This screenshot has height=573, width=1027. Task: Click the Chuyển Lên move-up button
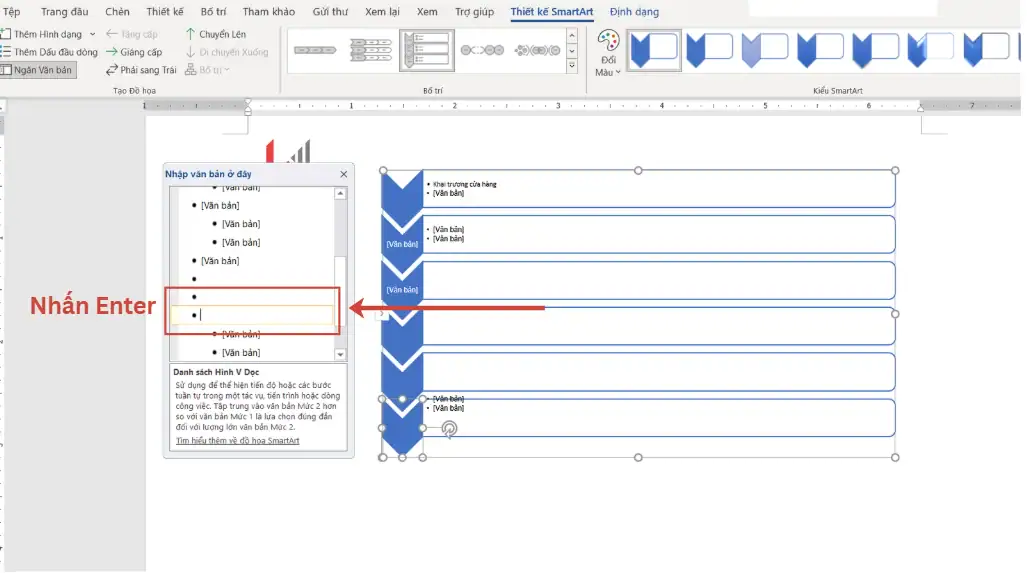(x=215, y=34)
